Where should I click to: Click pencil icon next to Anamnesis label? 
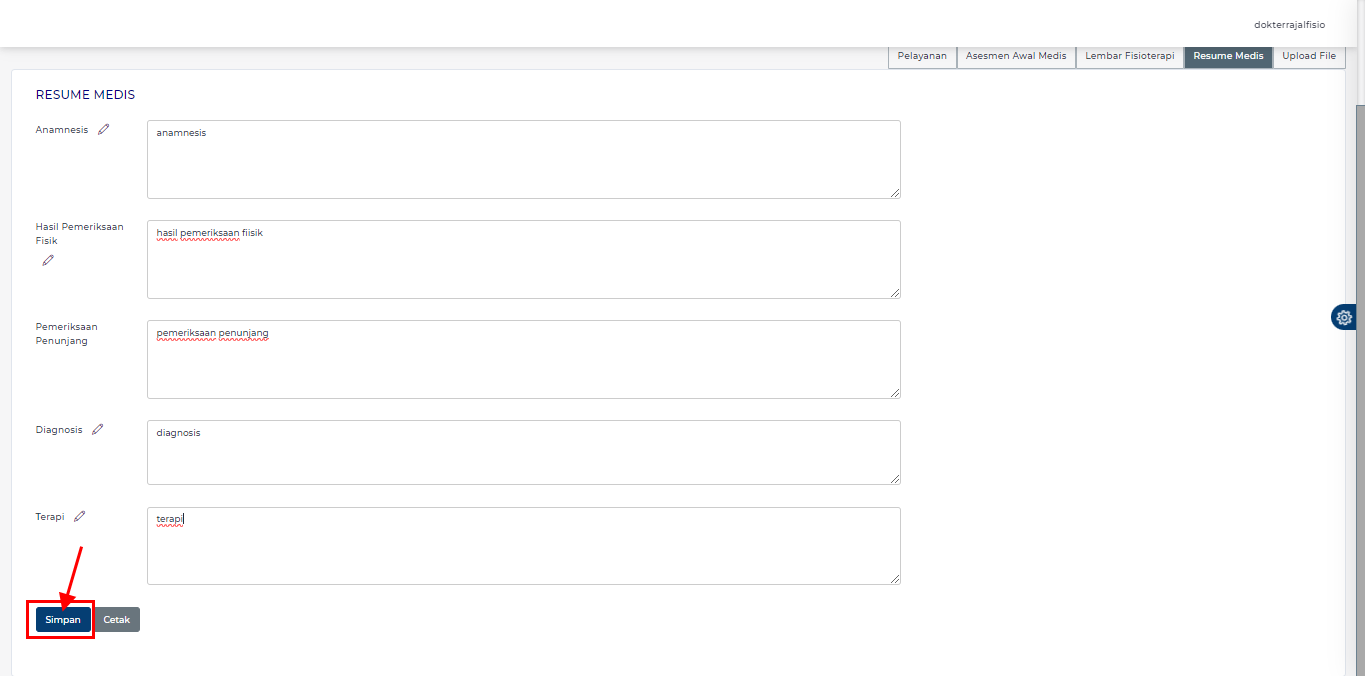coord(104,129)
